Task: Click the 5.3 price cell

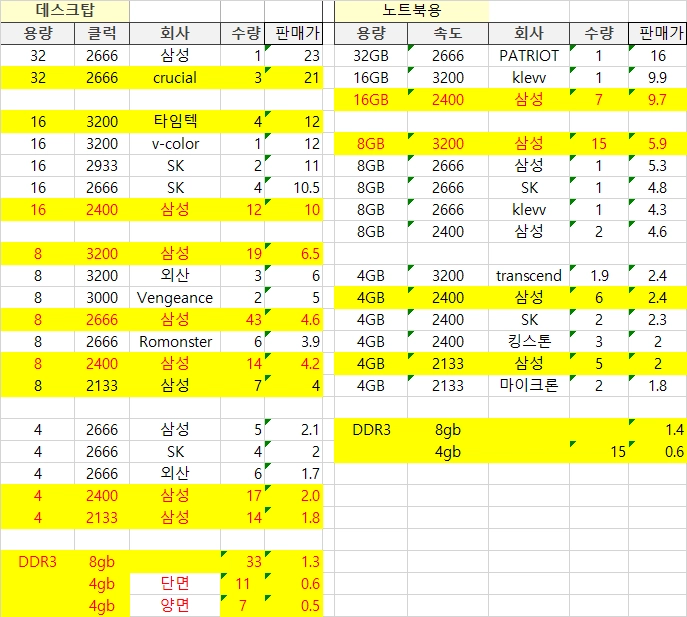Action: point(657,166)
